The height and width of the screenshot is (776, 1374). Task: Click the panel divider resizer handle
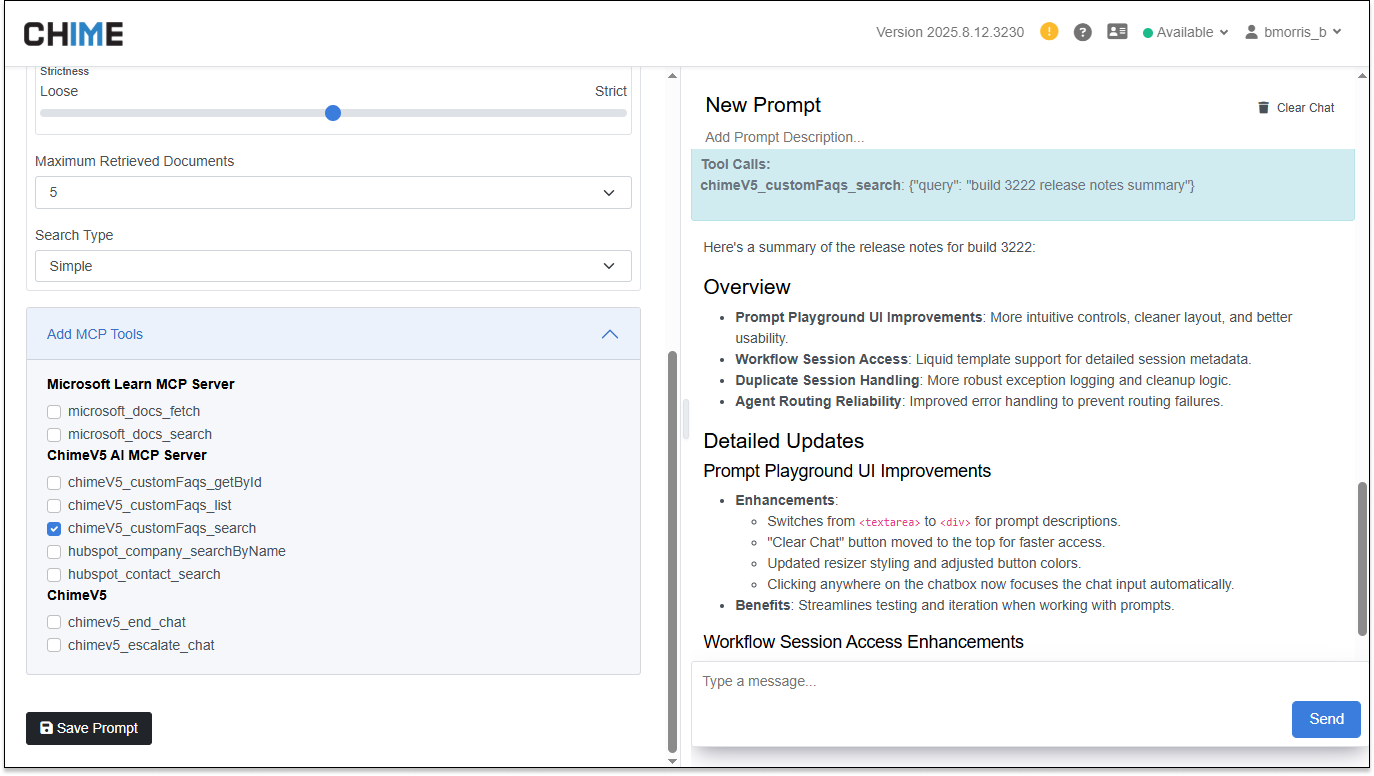point(686,419)
